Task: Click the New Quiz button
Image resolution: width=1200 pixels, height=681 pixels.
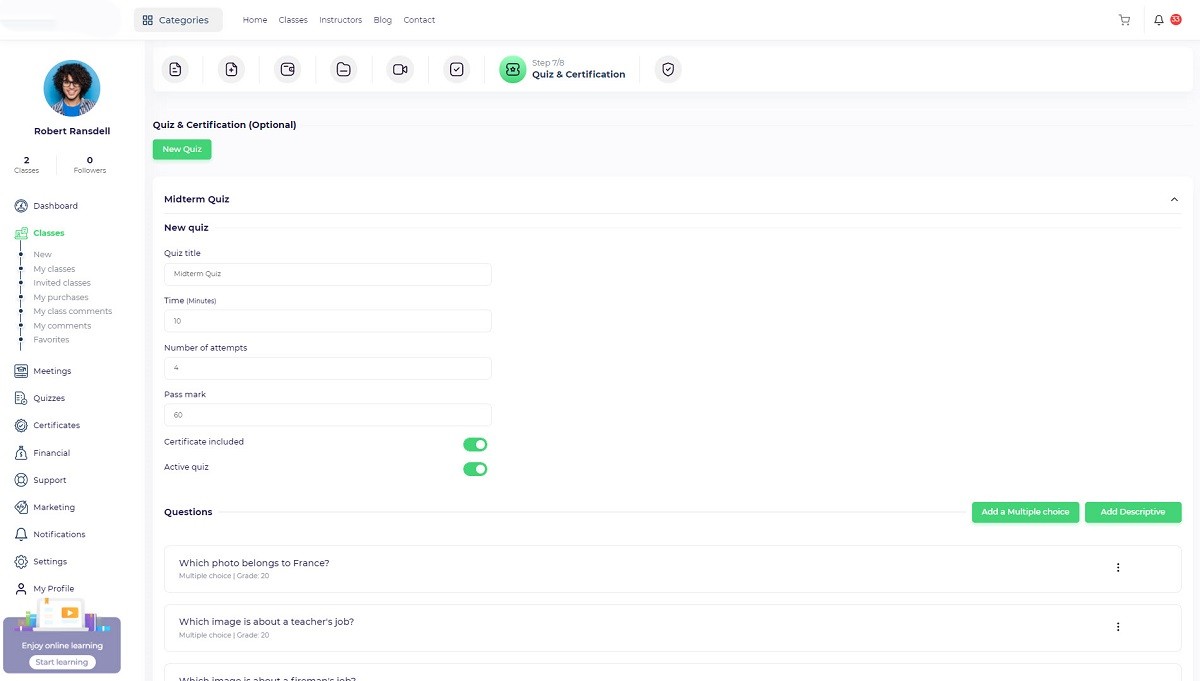Action: point(182,149)
